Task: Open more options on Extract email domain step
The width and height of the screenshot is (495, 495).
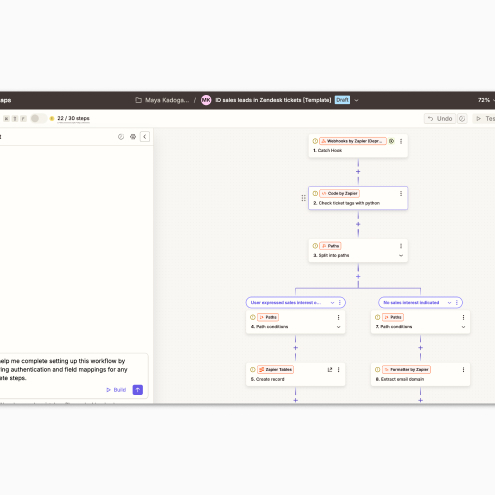Action: click(x=463, y=370)
